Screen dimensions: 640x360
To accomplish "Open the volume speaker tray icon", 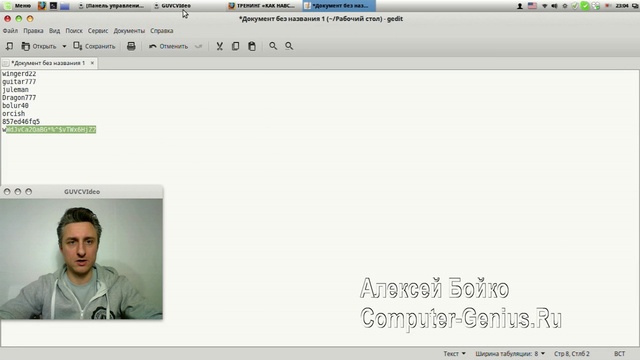I will pos(554,6).
